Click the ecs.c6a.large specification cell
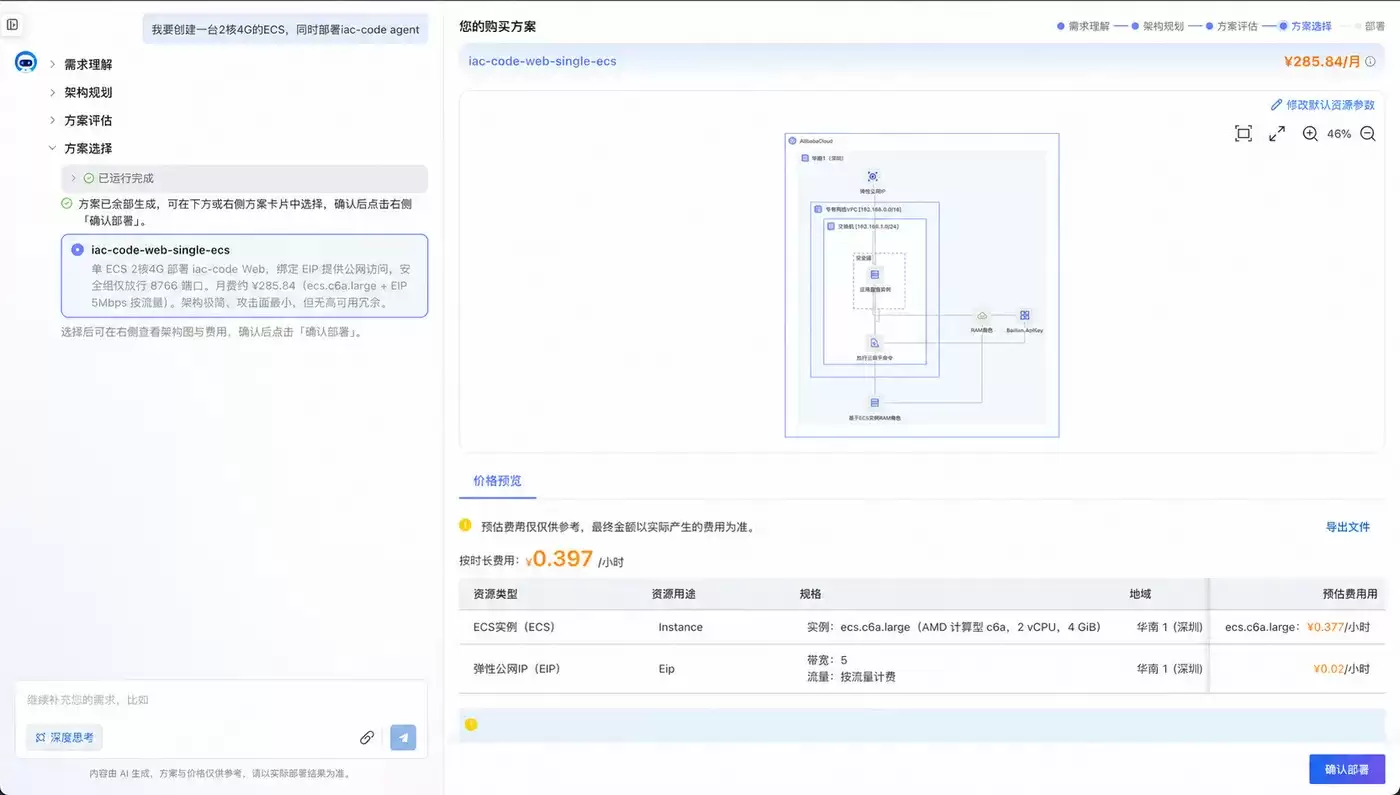 (953, 627)
